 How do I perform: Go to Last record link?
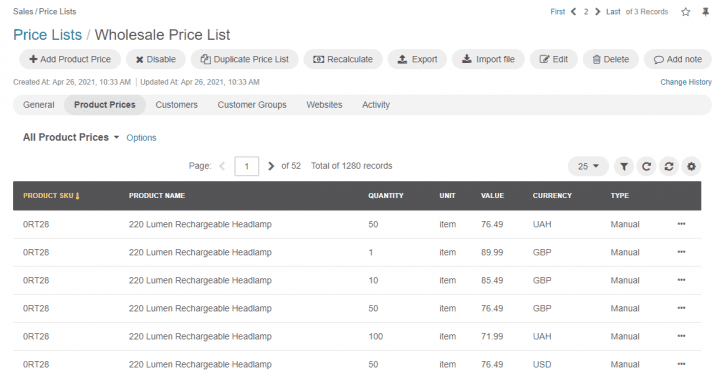pyautogui.click(x=613, y=12)
